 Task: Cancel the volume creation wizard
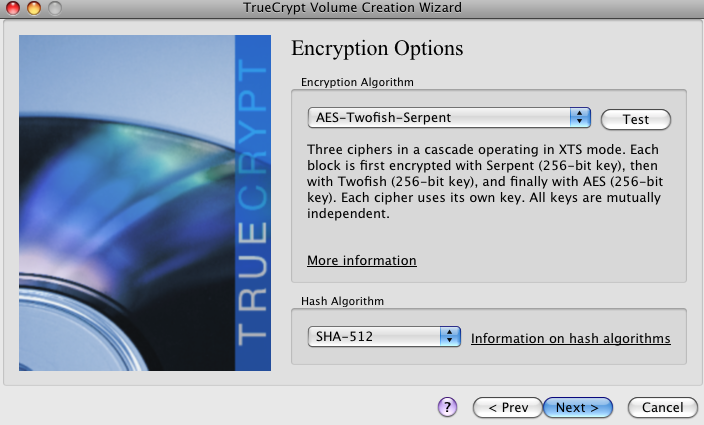(x=663, y=407)
